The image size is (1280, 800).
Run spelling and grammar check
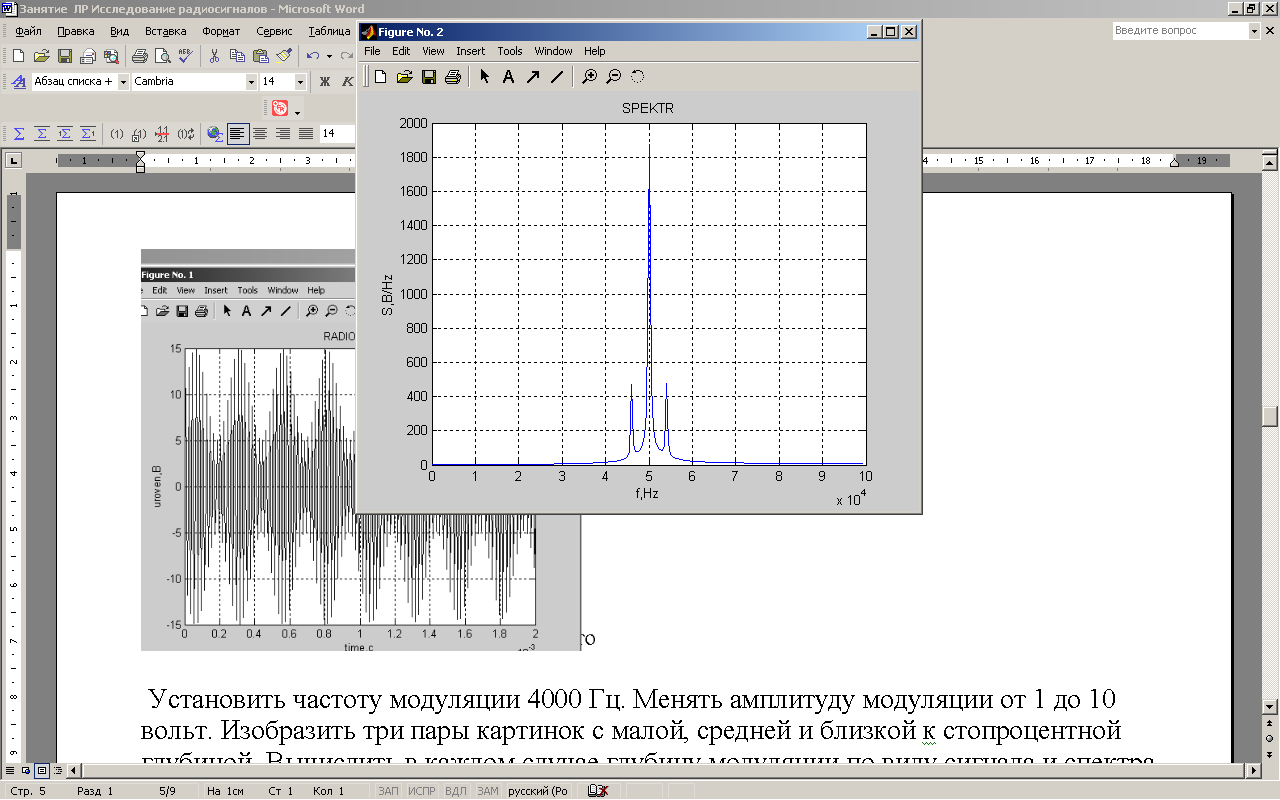(x=185, y=56)
